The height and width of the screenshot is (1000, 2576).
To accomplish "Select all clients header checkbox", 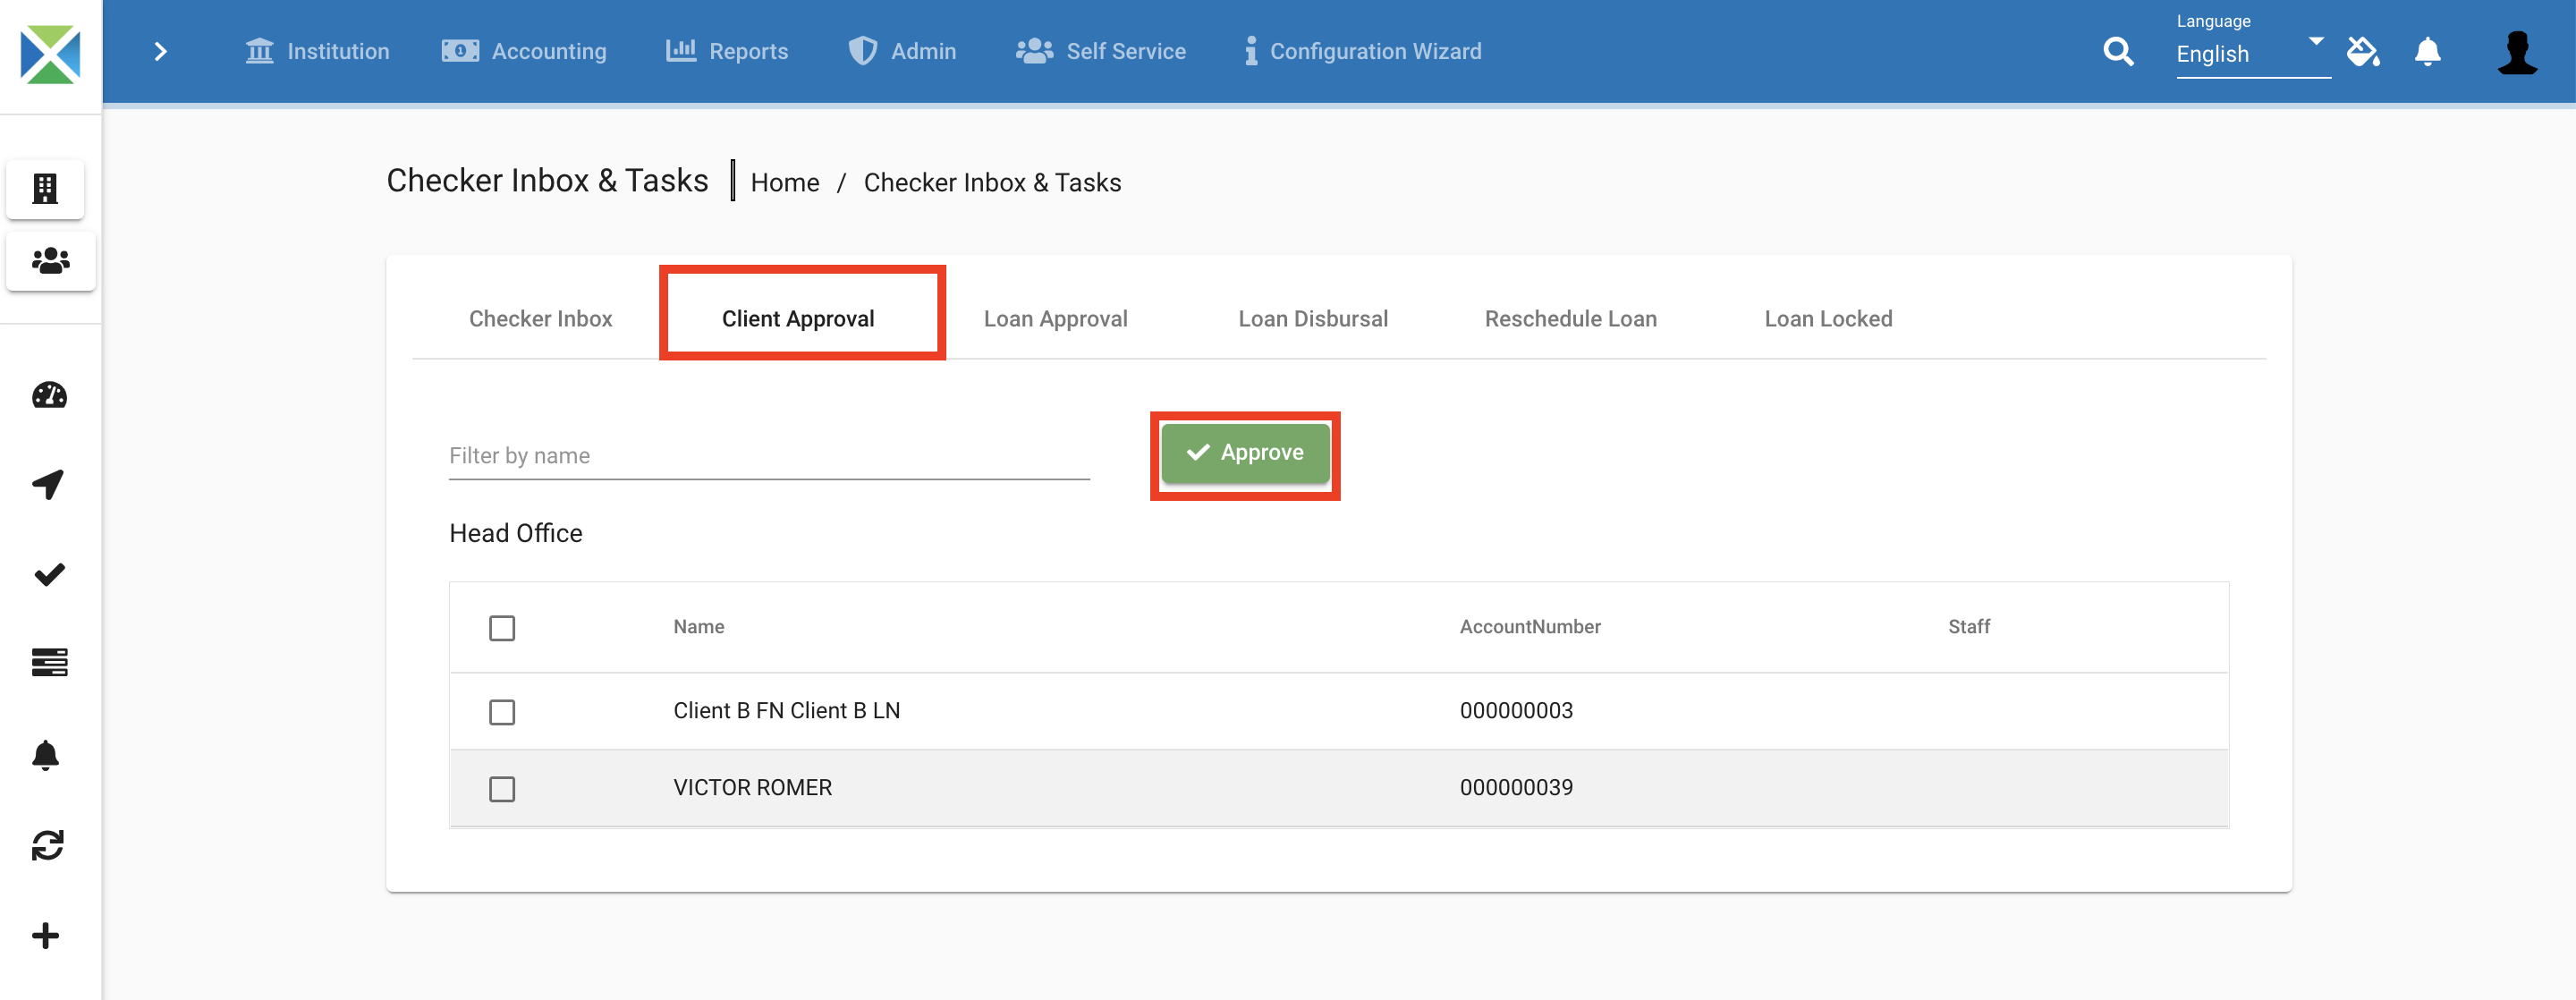I will [x=502, y=628].
